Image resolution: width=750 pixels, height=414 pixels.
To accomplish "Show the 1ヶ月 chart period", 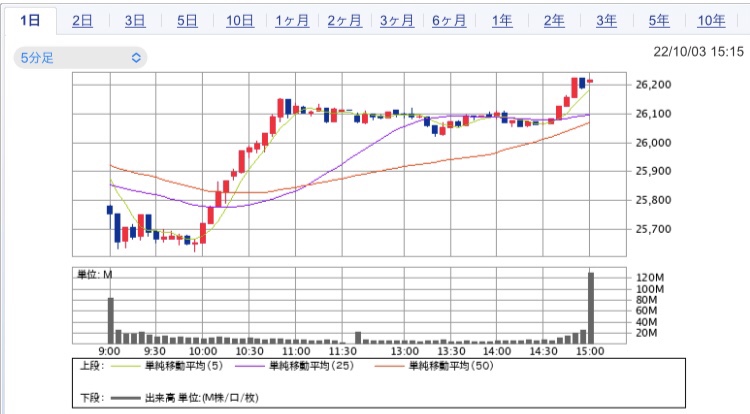I will point(291,21).
